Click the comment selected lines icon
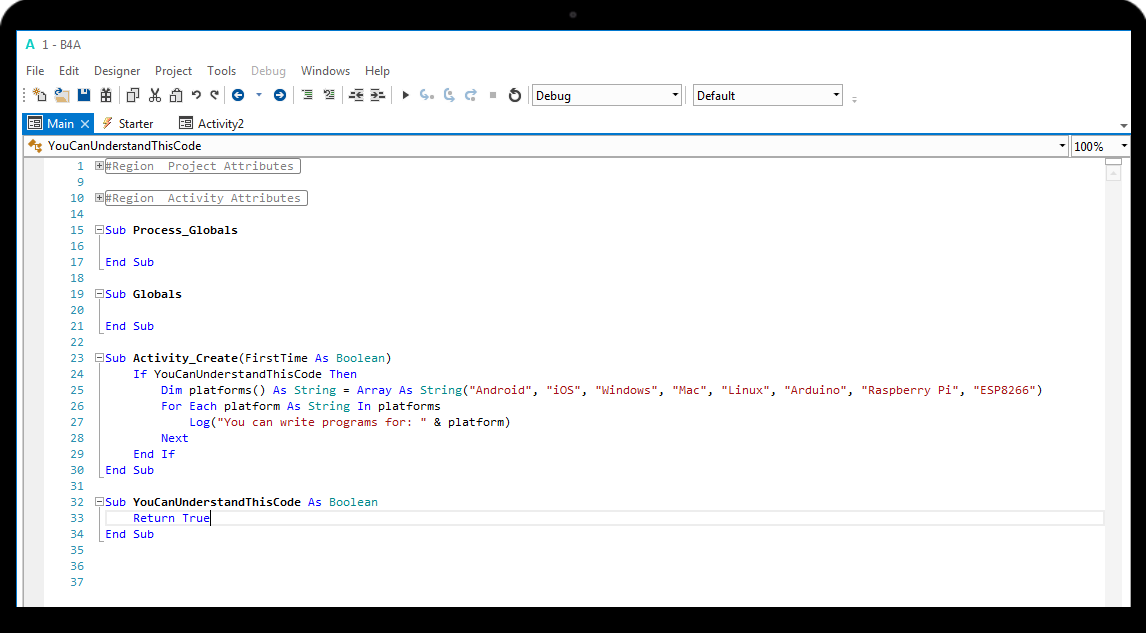The height and width of the screenshot is (633, 1146). click(x=308, y=95)
